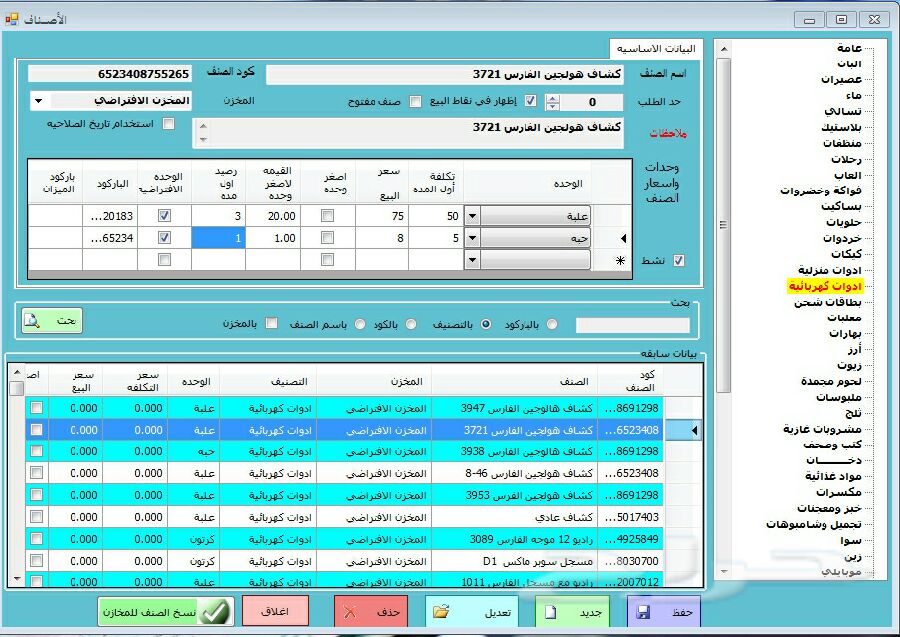900x637 pixels.
Task: Click the item code field كود الصنف
Action: tap(110, 74)
